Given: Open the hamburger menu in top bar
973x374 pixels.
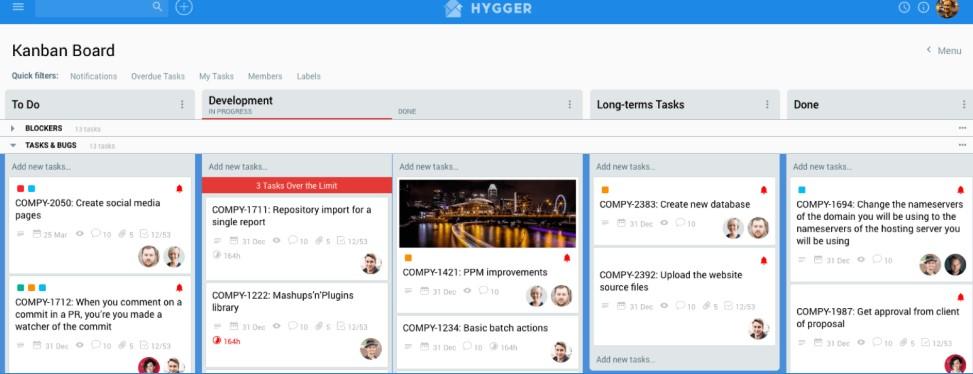Looking at the screenshot, I should (17, 7).
